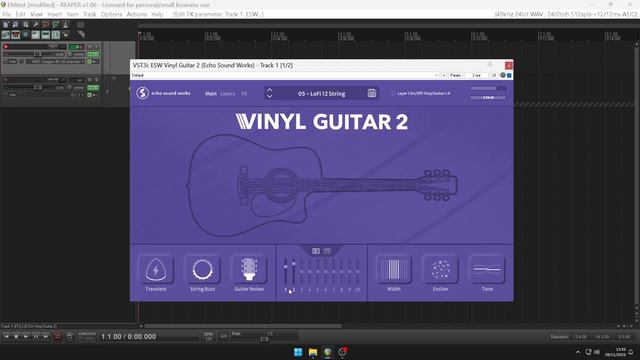Open the Options menu
Viewport: 640px width, 360px height.
pos(111,14)
